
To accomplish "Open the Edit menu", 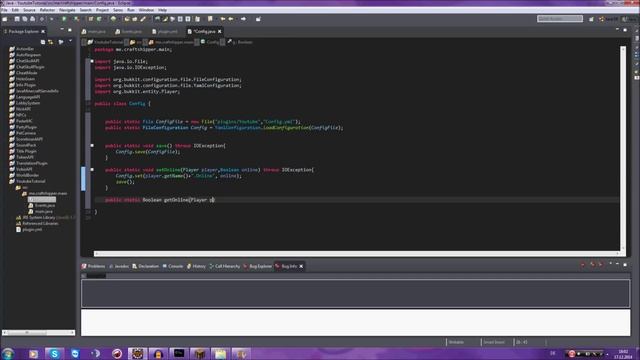I will [15, 10].
